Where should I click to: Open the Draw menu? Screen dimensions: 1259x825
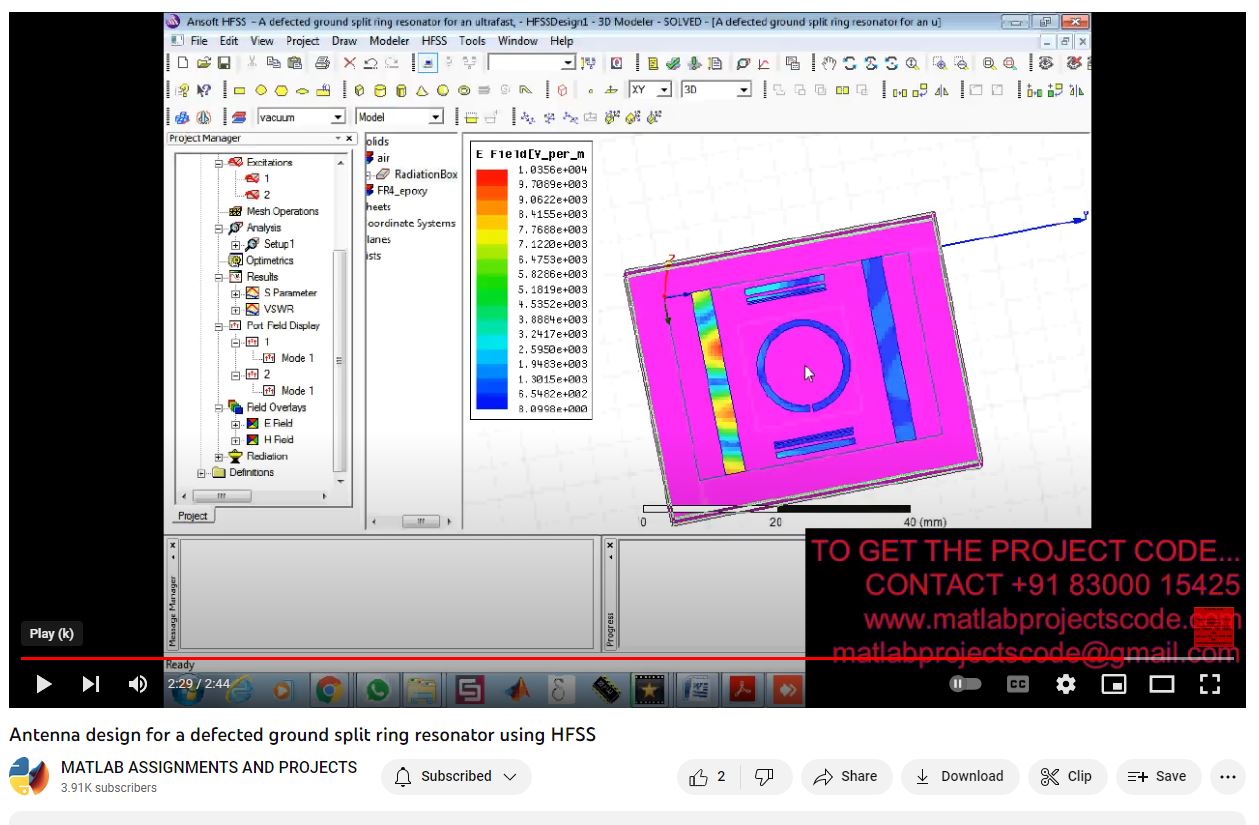[x=344, y=41]
